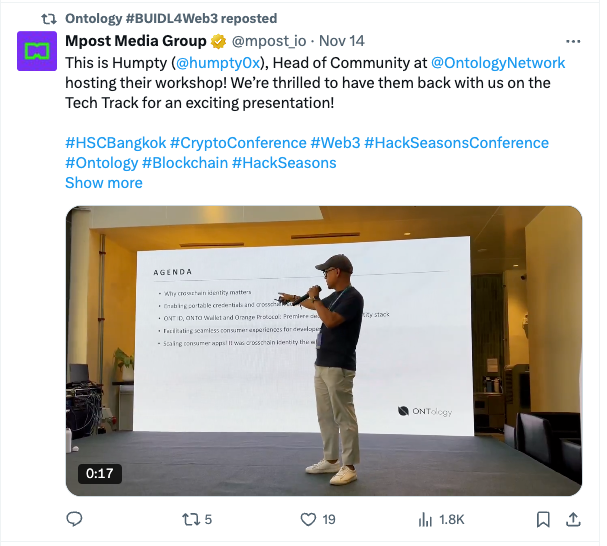Image resolution: width=607 pixels, height=546 pixels.
Task: Play the workshop presentation video
Action: coord(323,351)
